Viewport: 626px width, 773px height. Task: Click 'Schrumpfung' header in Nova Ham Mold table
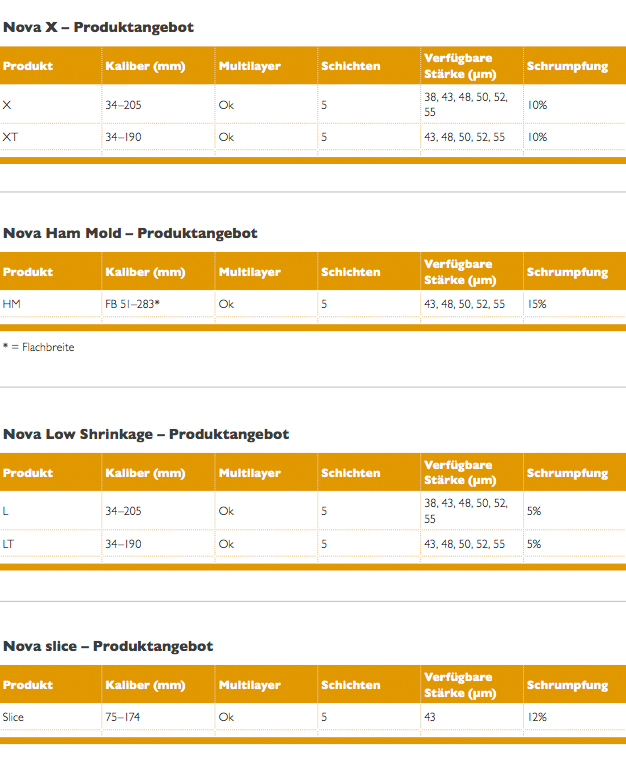pos(567,272)
